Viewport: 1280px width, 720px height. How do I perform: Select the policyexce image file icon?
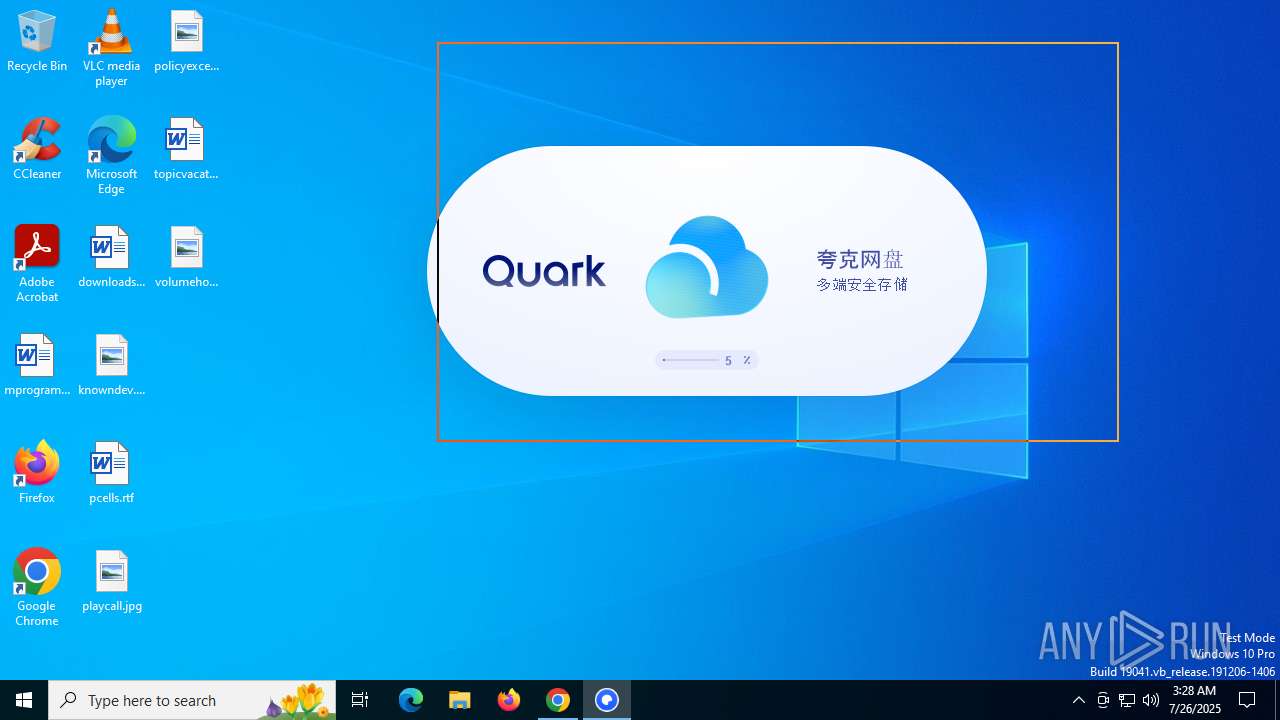pyautogui.click(x=186, y=42)
